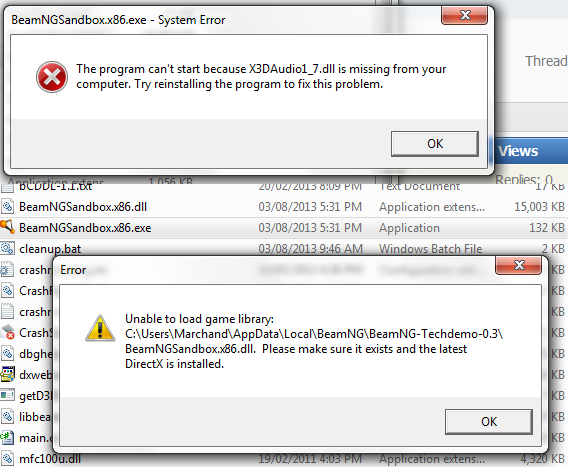Select the dbghelp dll file icon
This screenshot has height=467, width=568.
coord(7,353)
